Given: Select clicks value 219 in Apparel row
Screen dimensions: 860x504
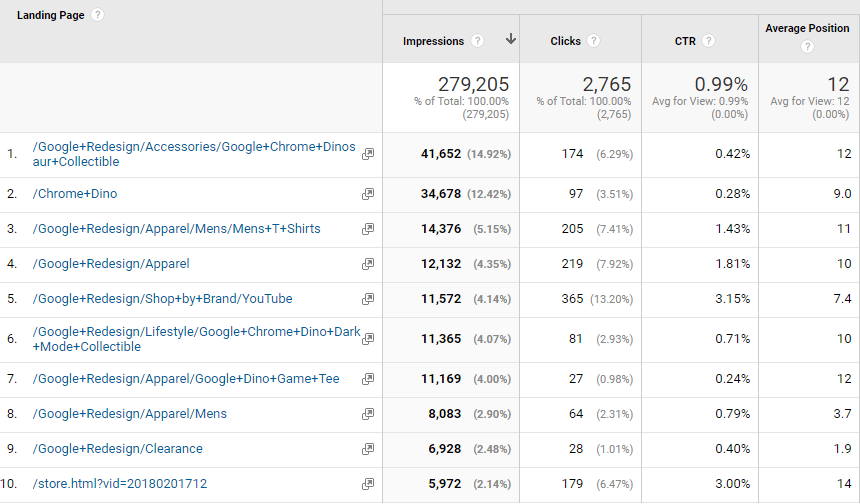Looking at the screenshot, I should (x=572, y=264).
